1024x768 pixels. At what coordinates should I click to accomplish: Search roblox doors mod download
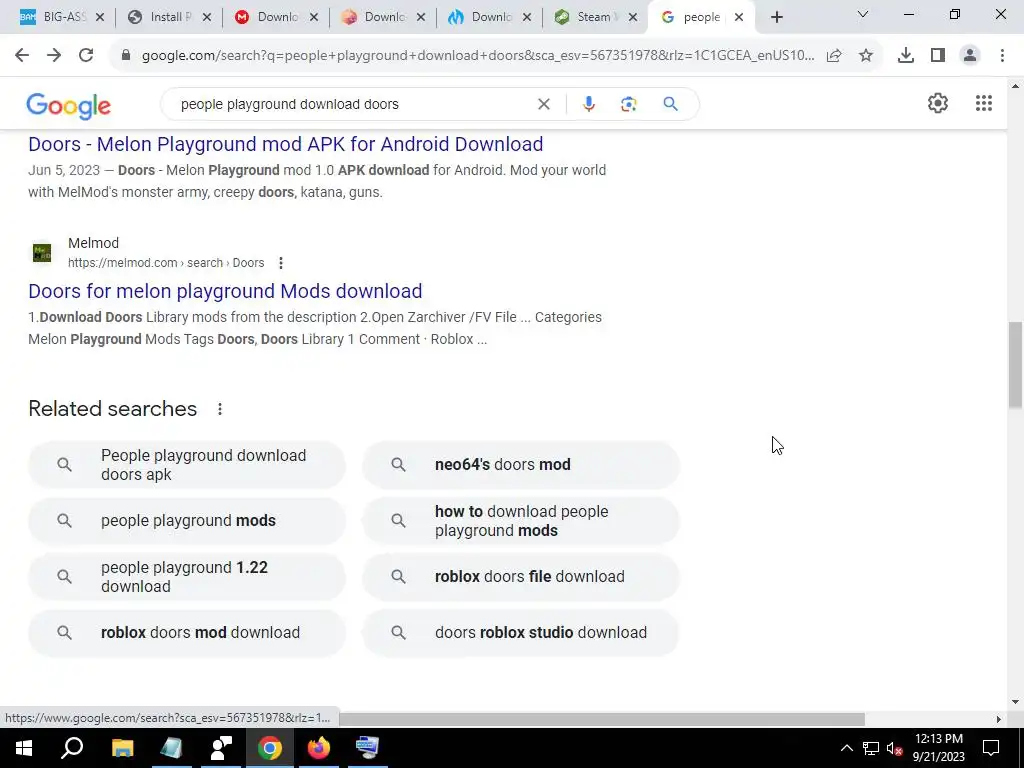pos(187,633)
